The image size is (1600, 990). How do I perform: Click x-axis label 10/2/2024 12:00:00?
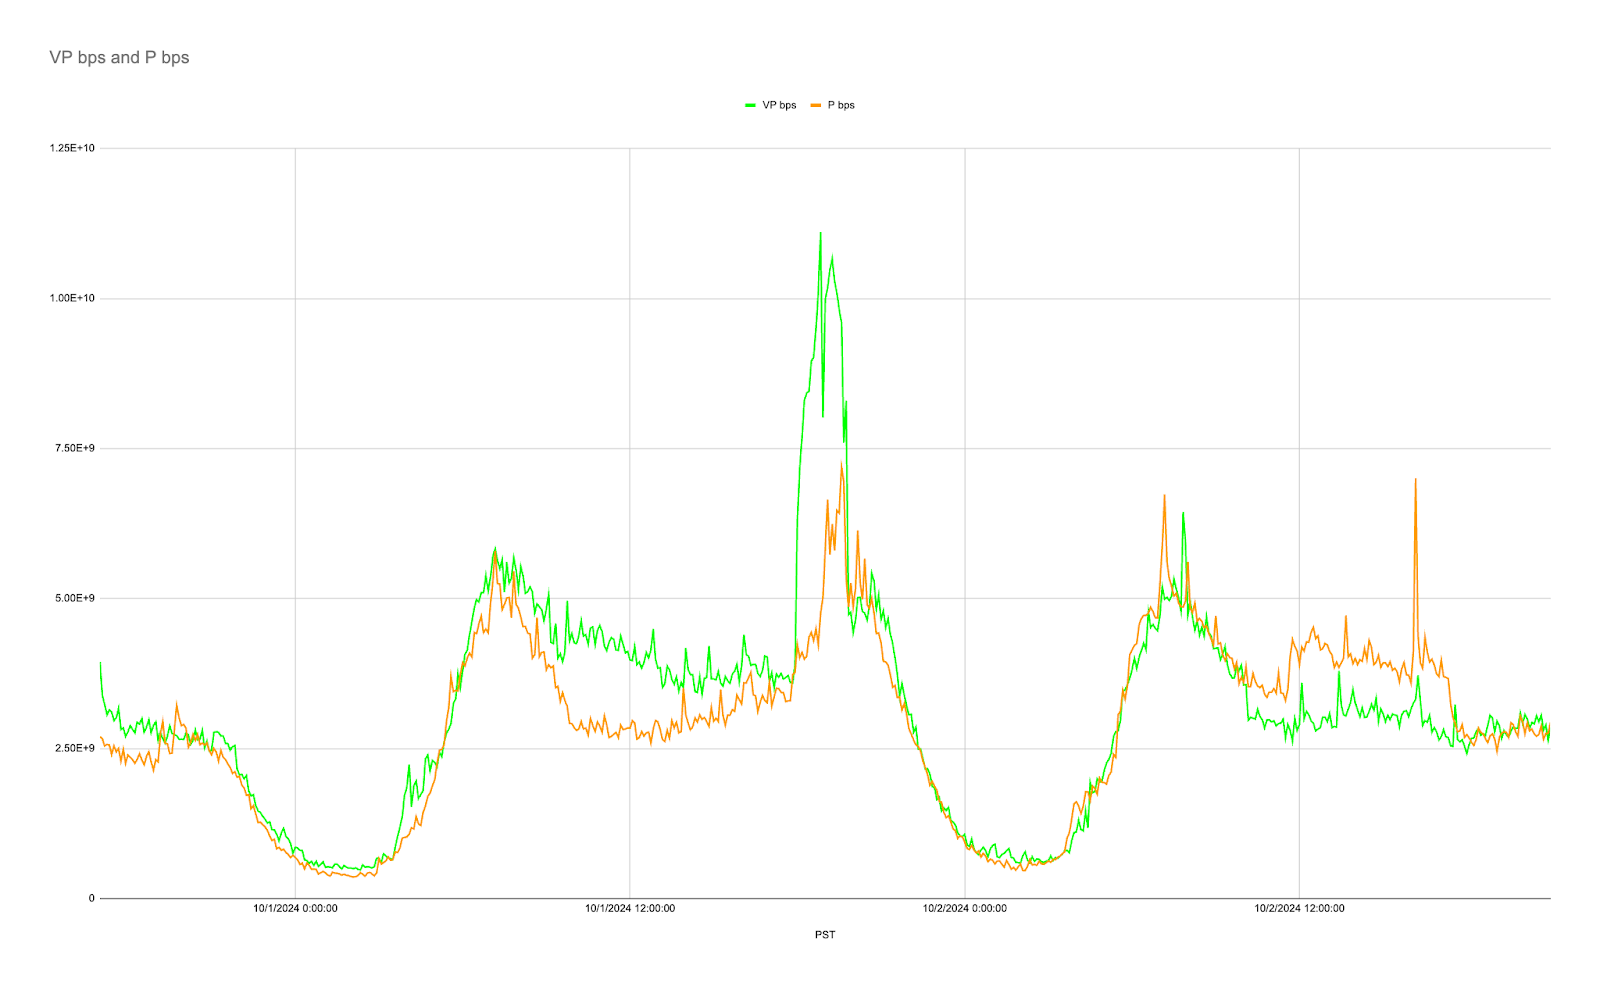[x=1299, y=909]
